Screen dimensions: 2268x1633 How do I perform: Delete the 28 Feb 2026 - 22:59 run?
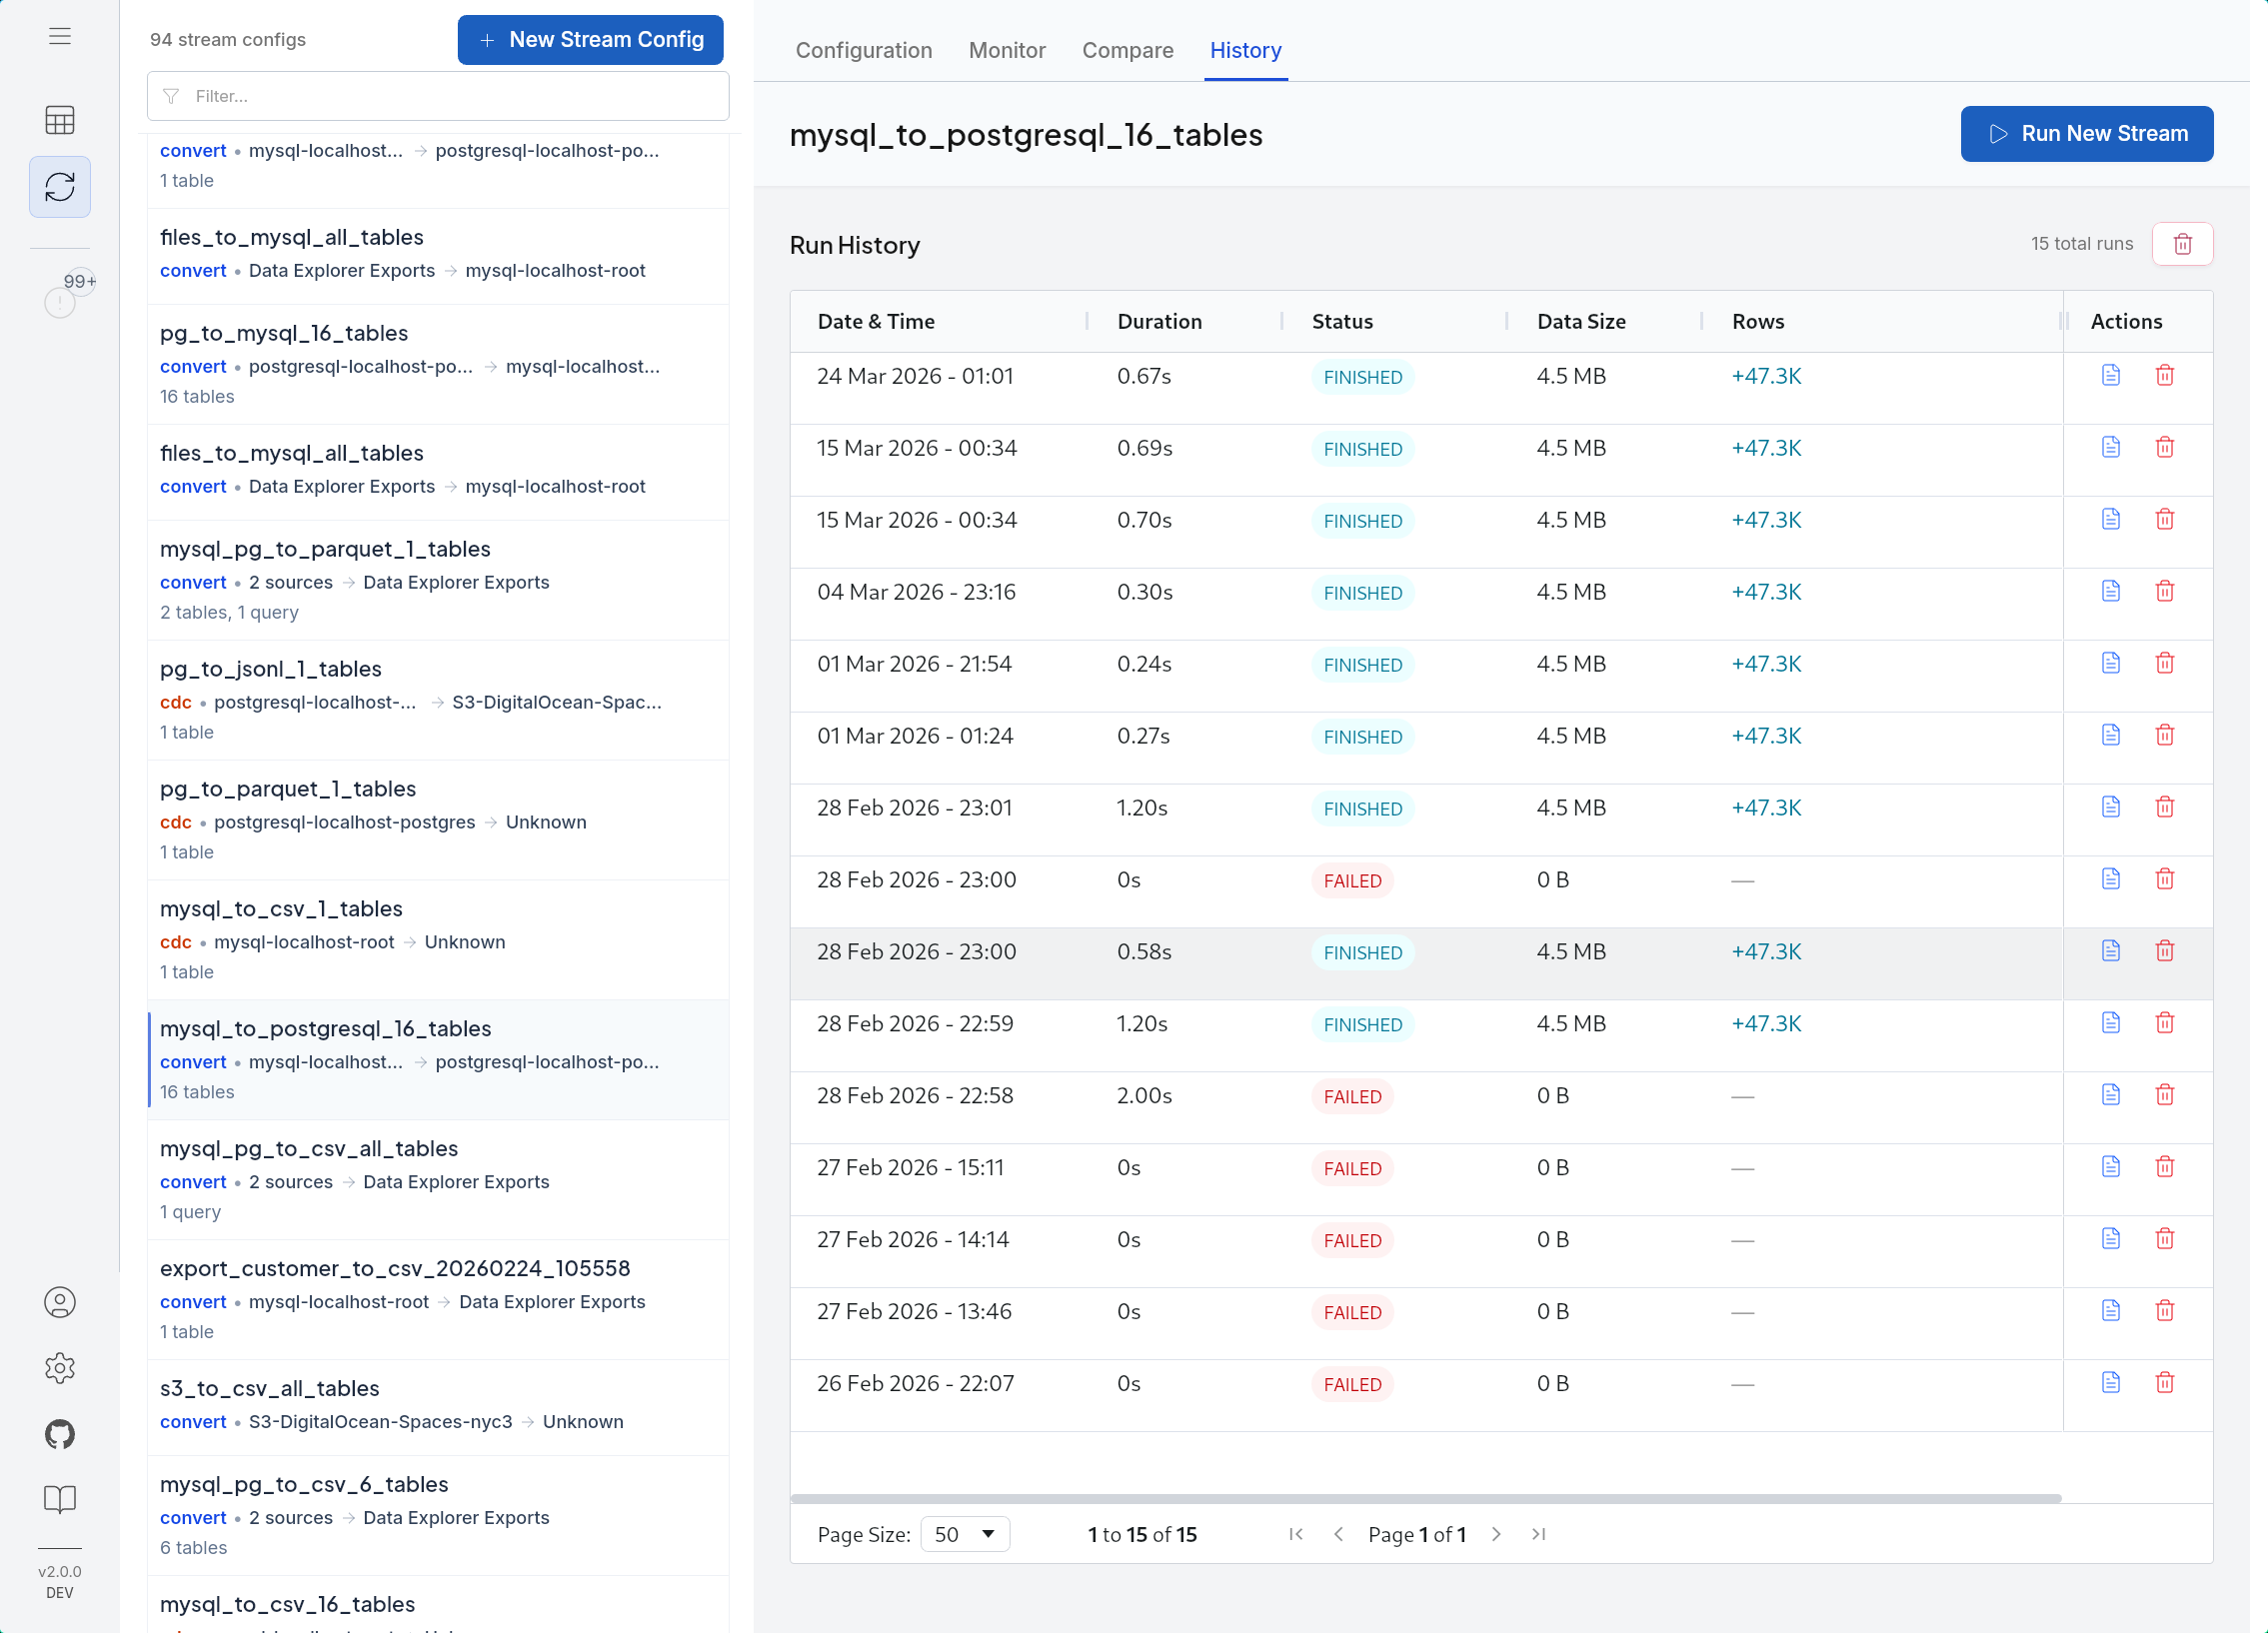2165,1024
